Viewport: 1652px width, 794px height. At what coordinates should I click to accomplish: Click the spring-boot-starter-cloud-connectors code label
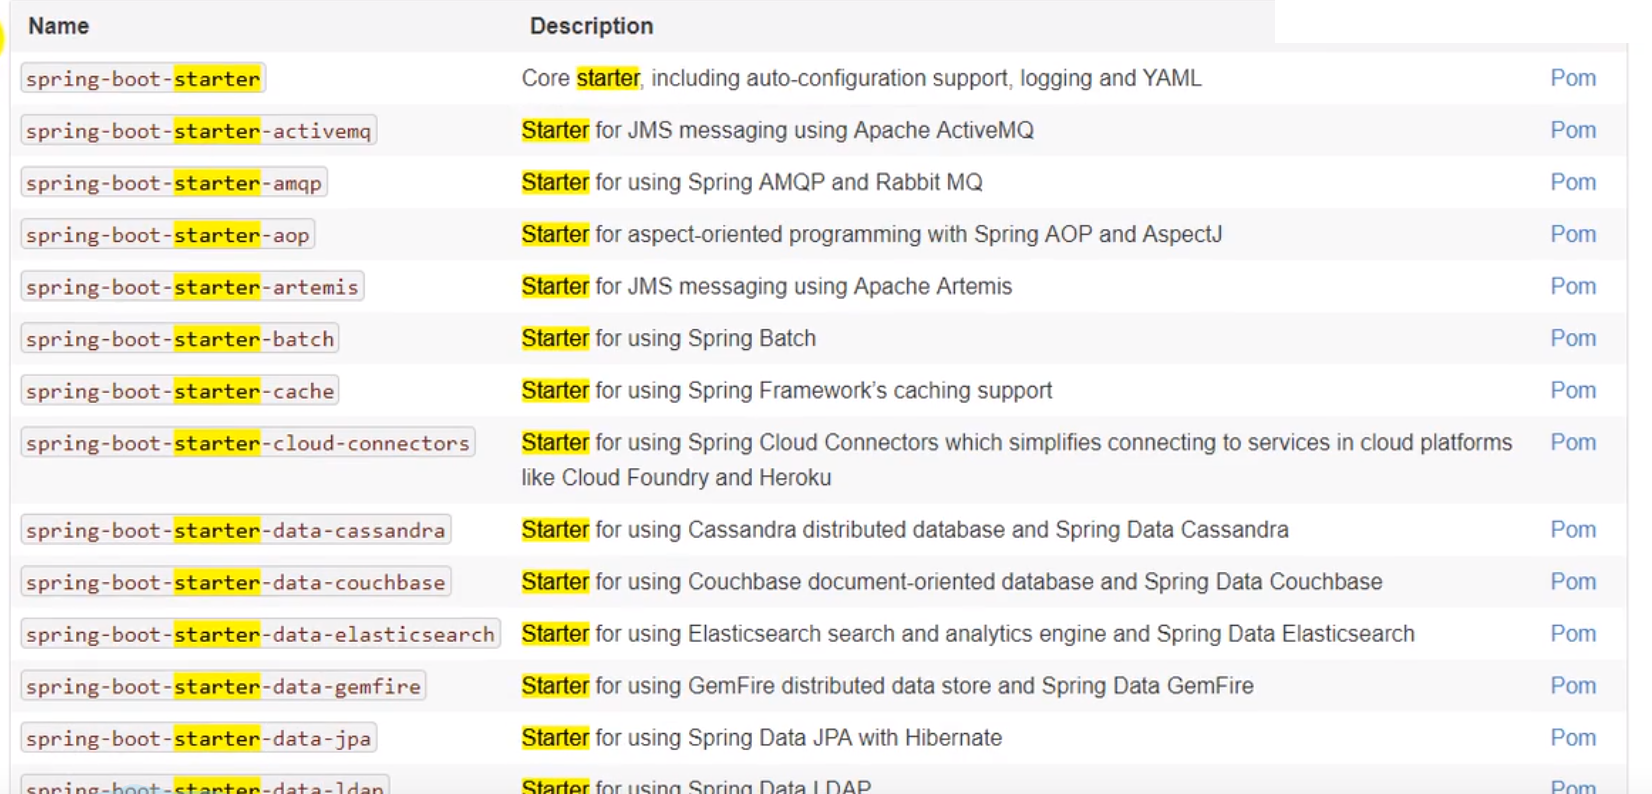pyautogui.click(x=247, y=443)
